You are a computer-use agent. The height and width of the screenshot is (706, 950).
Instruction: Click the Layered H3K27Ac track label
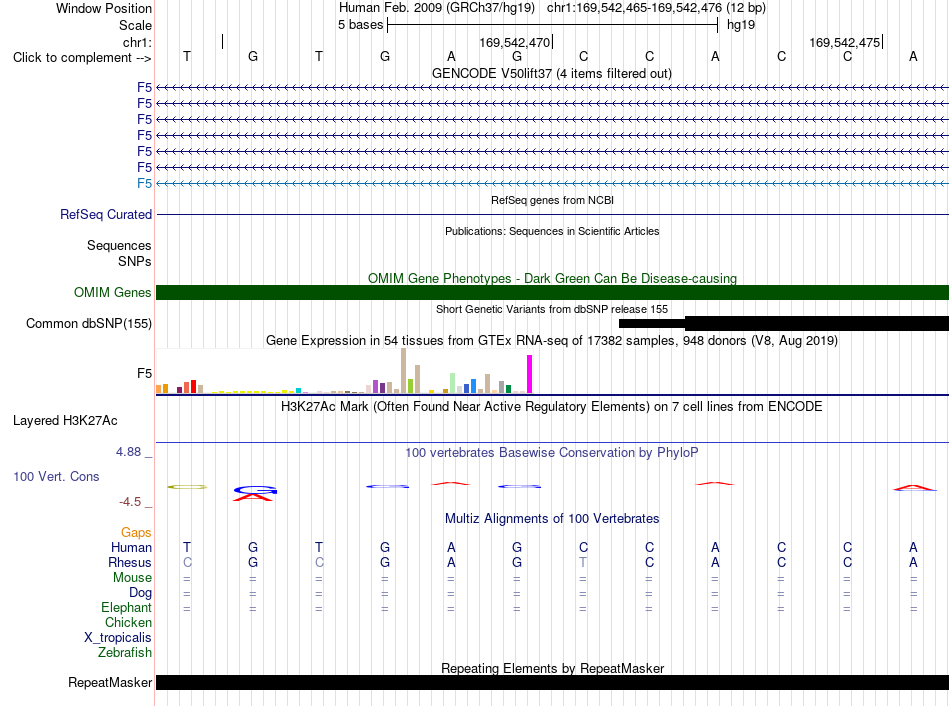point(65,421)
